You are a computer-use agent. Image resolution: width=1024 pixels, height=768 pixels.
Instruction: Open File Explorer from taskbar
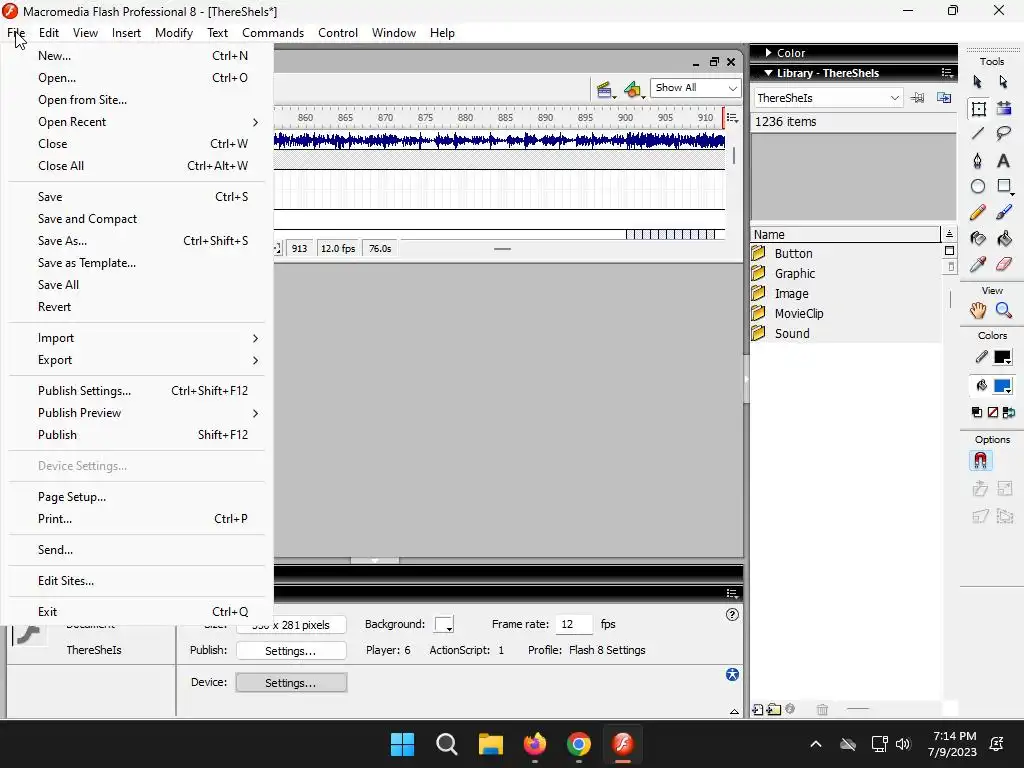coord(490,744)
